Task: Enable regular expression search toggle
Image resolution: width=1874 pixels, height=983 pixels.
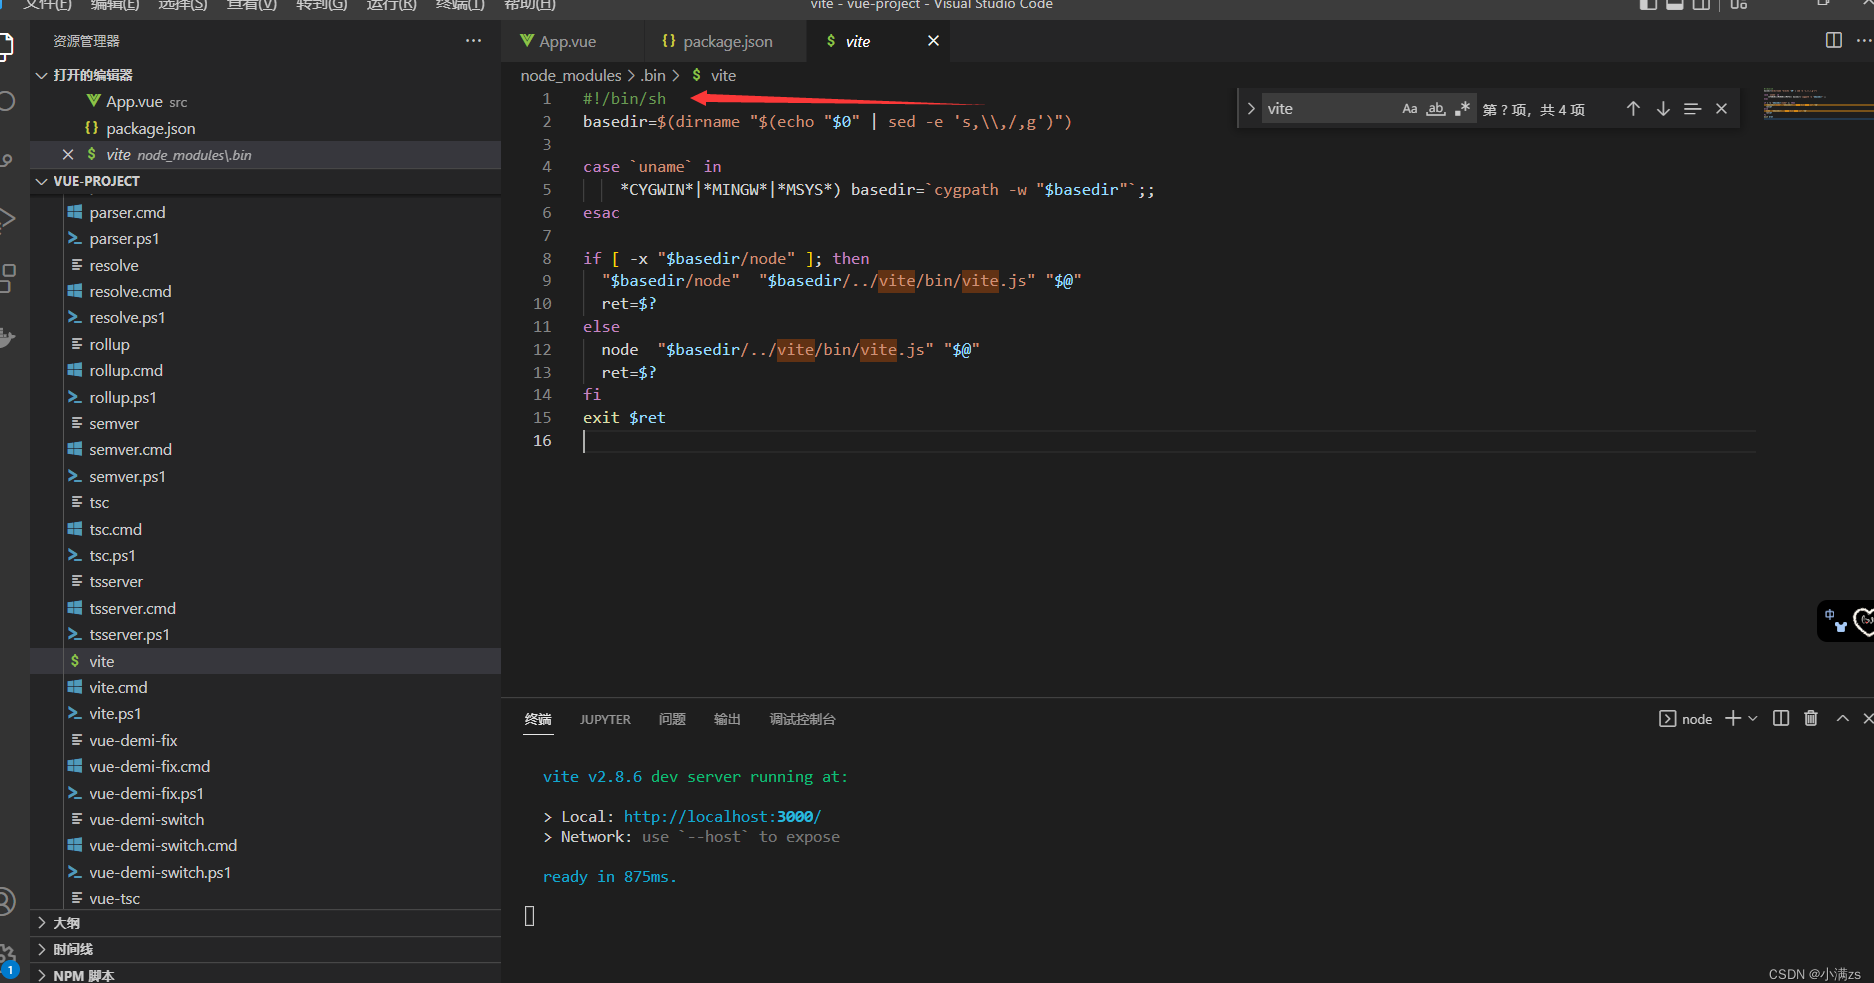Action: click(1462, 109)
